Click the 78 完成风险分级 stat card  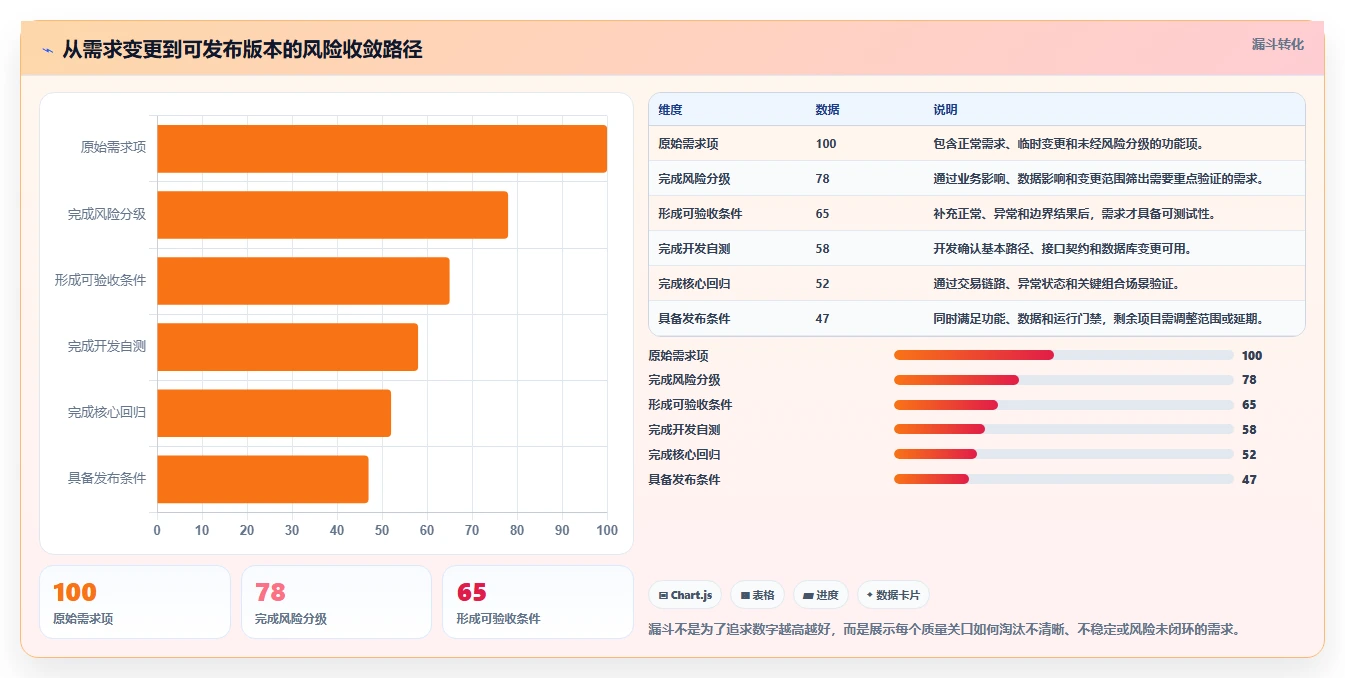point(336,602)
